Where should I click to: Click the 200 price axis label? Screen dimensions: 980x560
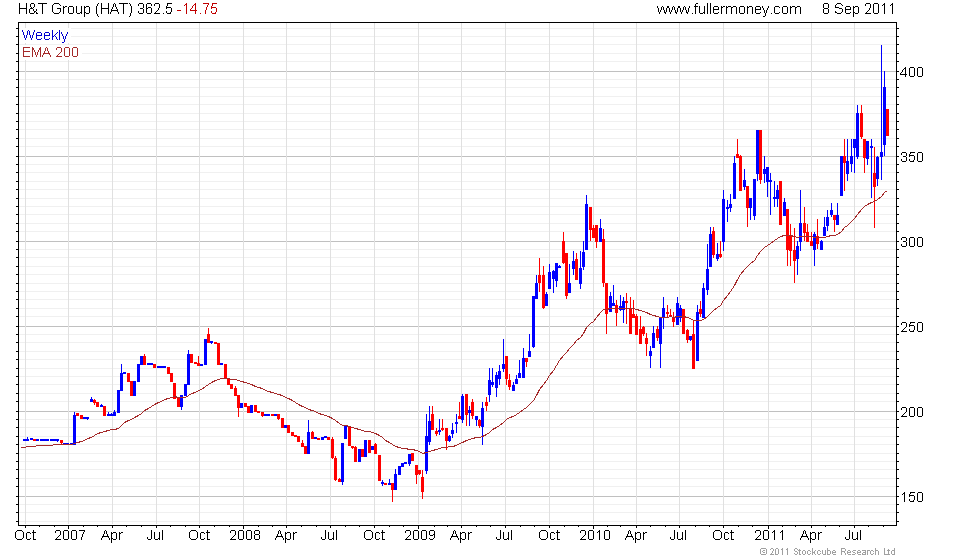coord(911,412)
